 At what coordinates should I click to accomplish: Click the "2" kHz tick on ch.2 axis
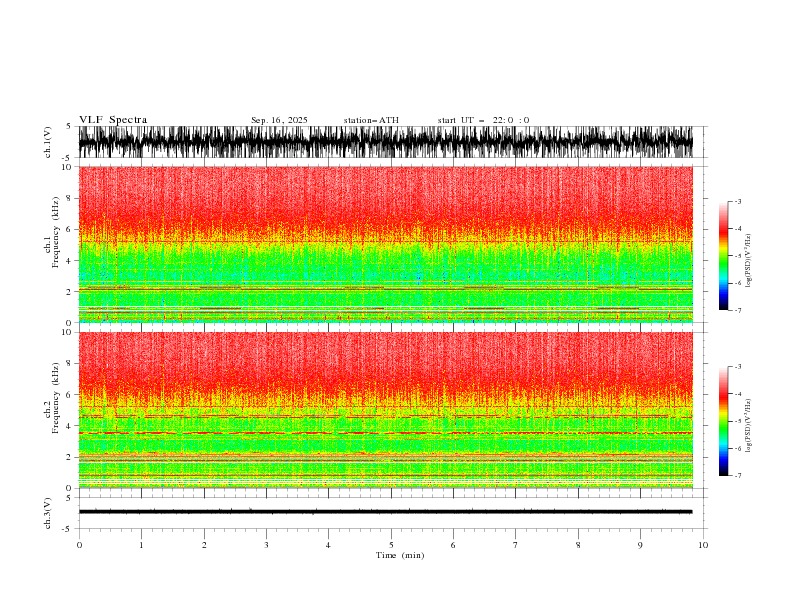point(69,457)
